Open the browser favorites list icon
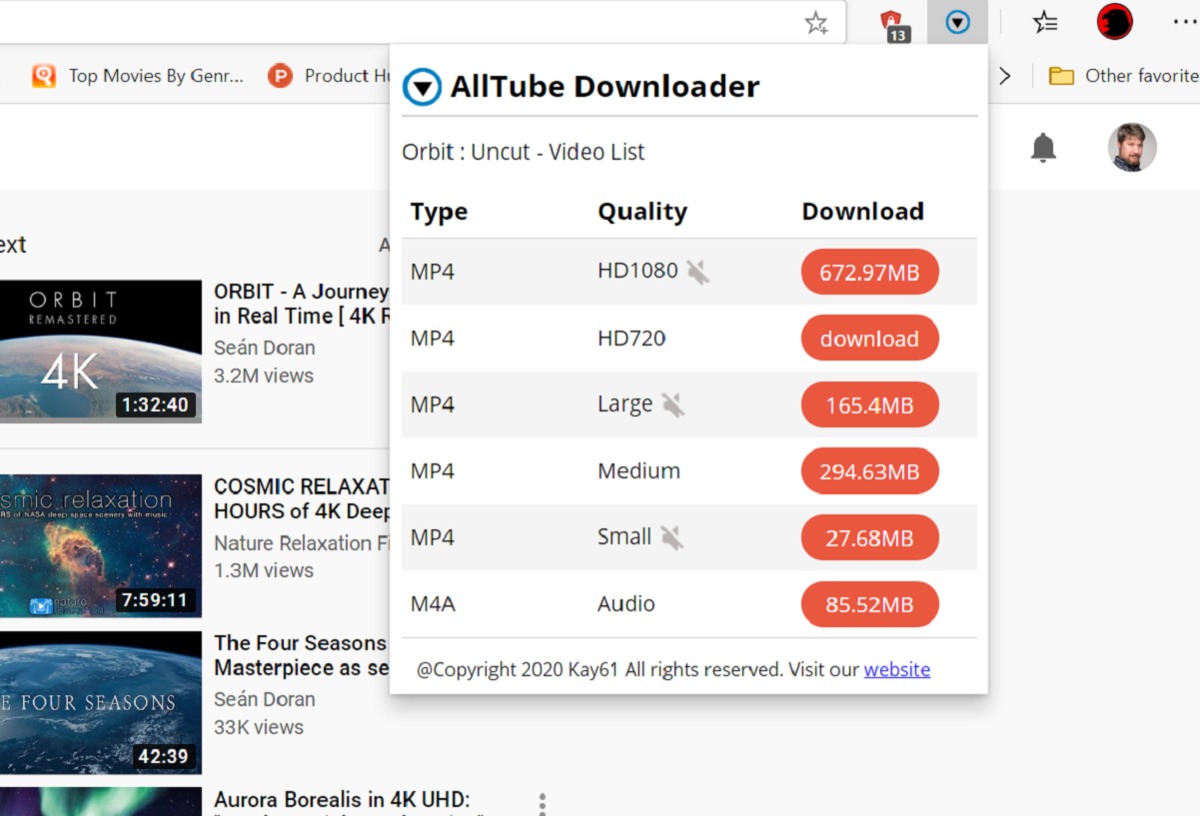Image resolution: width=1200 pixels, height=816 pixels. click(x=1045, y=22)
